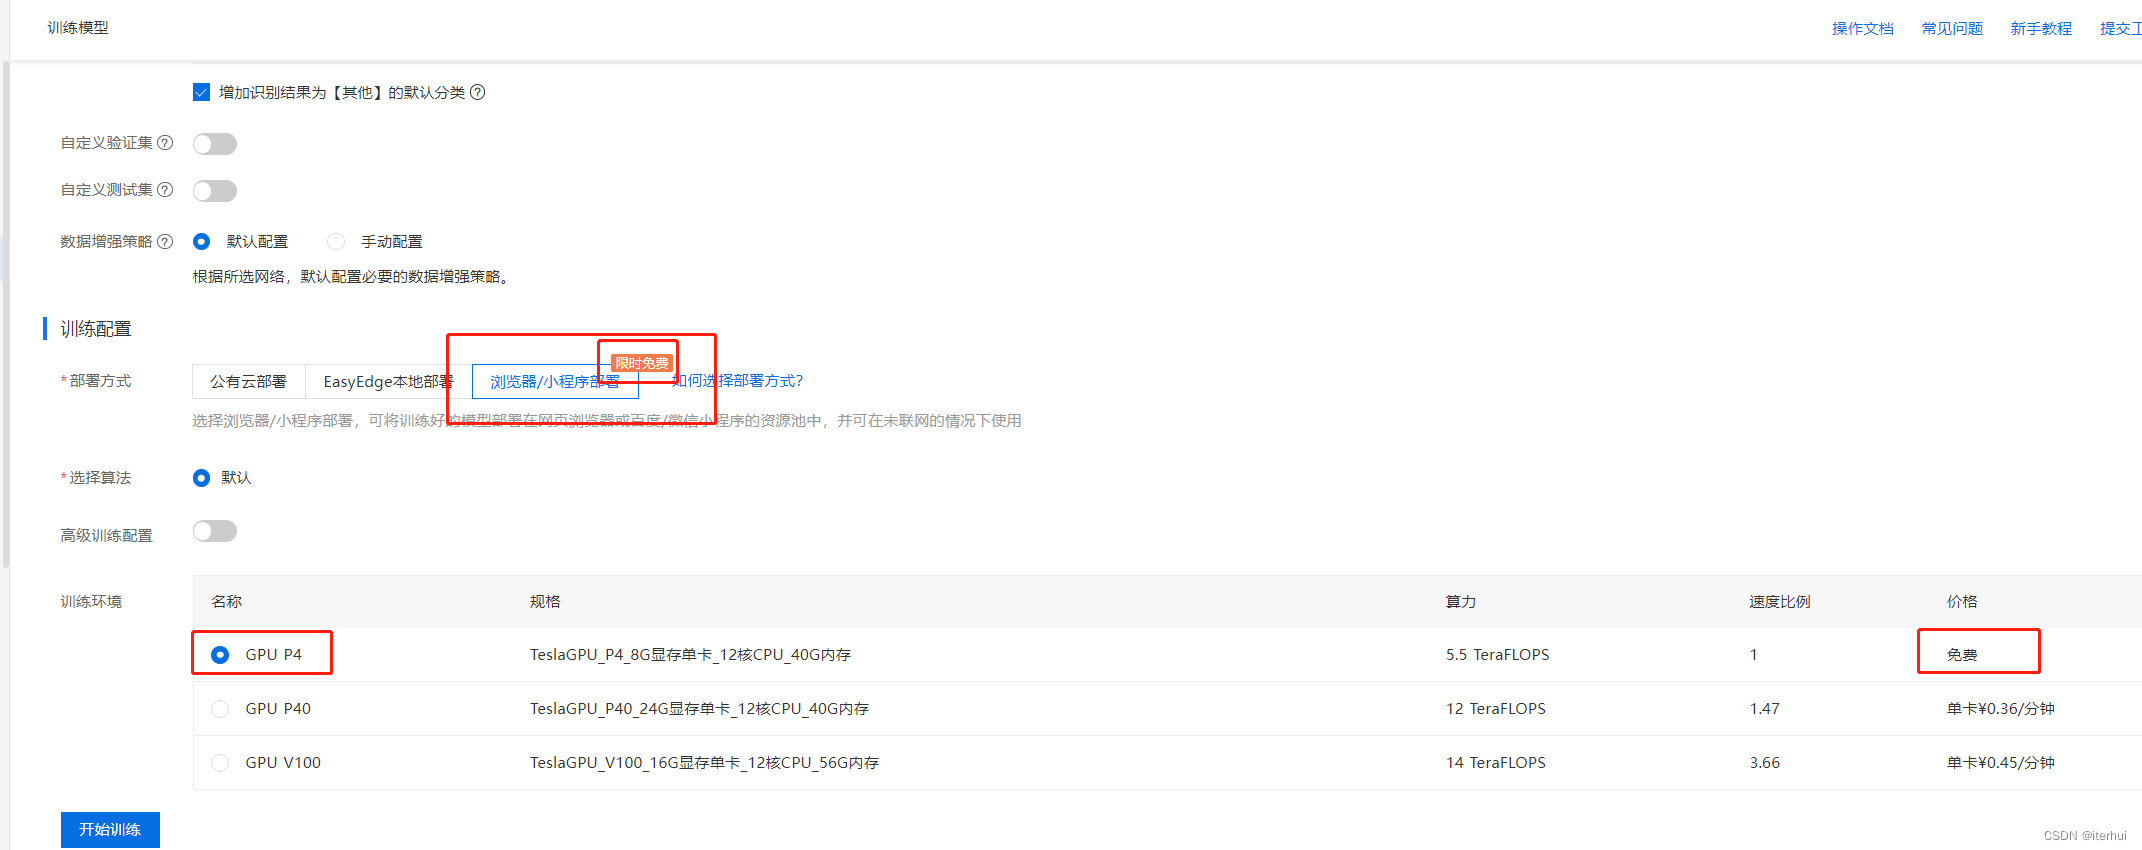Screen dimensions: 2142x850
Task: Click TeslaGPU_P4_8G显存单卡 spec cell
Action: [690, 655]
